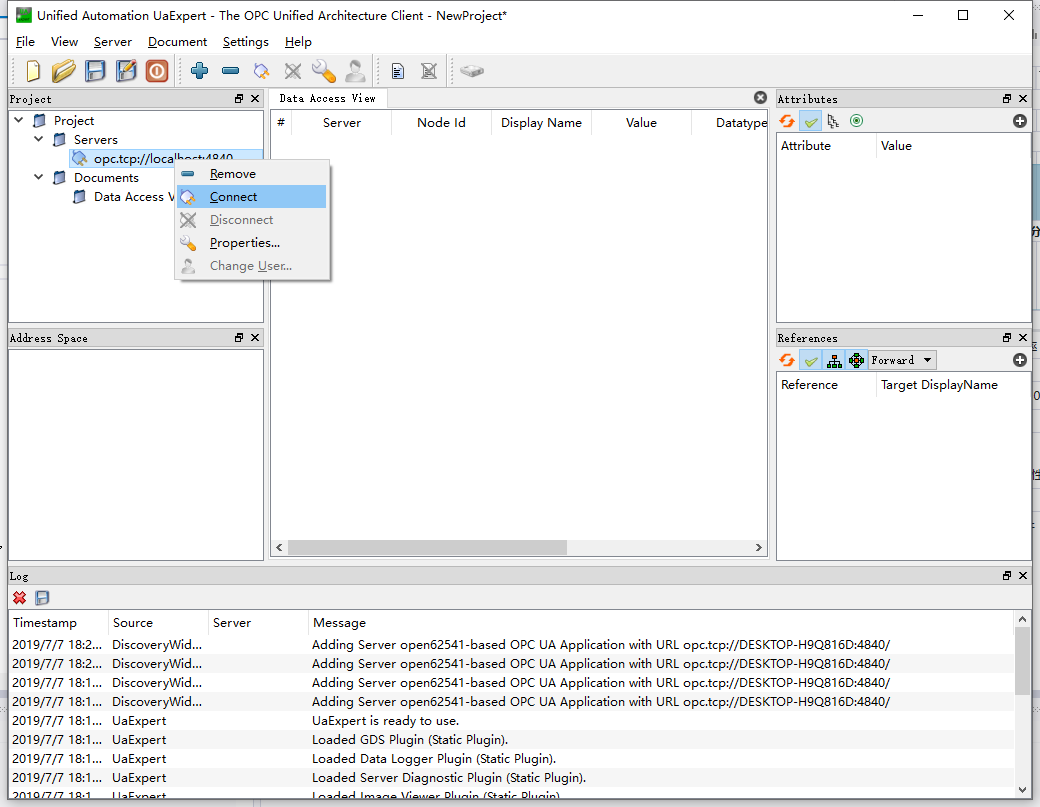Collapse the Documents tree node

coord(38,177)
